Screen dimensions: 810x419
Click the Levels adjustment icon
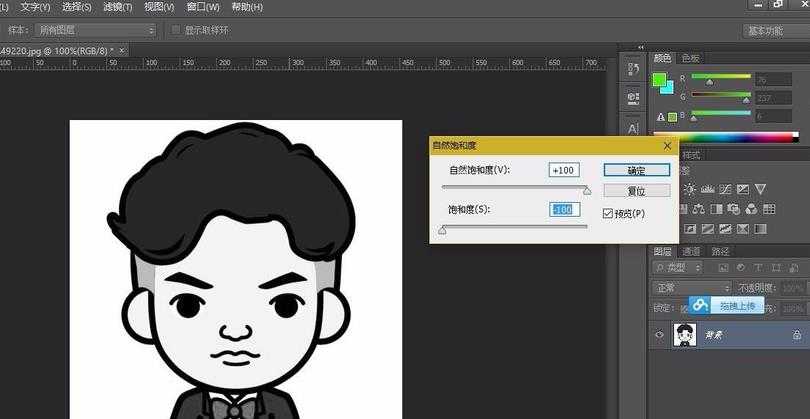pos(707,188)
